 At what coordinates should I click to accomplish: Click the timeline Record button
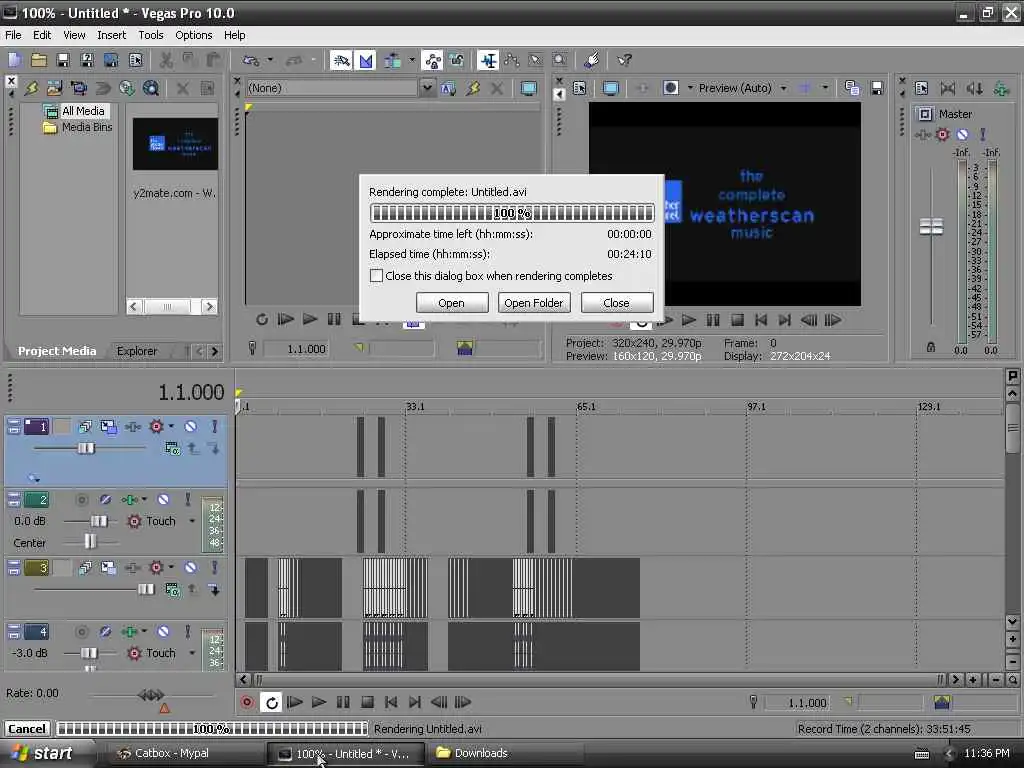(x=247, y=703)
